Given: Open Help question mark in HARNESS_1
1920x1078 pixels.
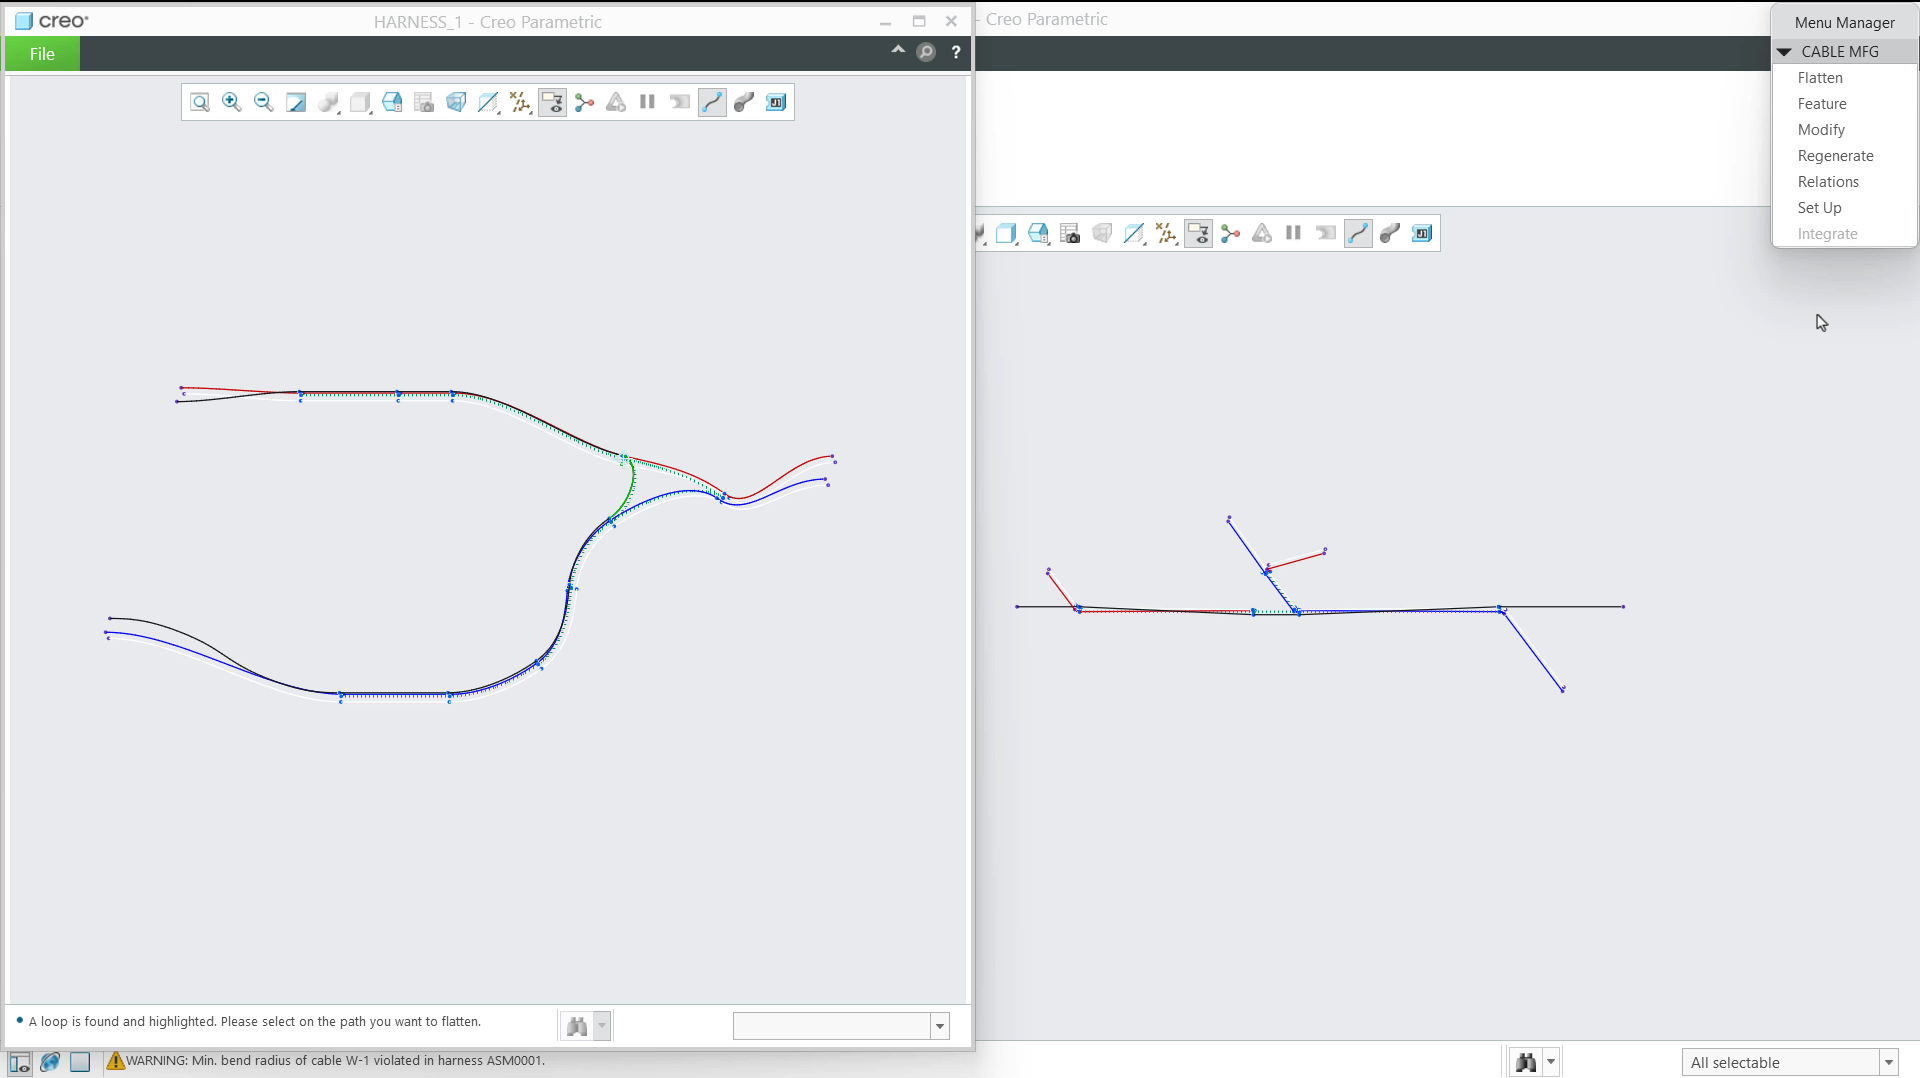Looking at the screenshot, I should [956, 52].
